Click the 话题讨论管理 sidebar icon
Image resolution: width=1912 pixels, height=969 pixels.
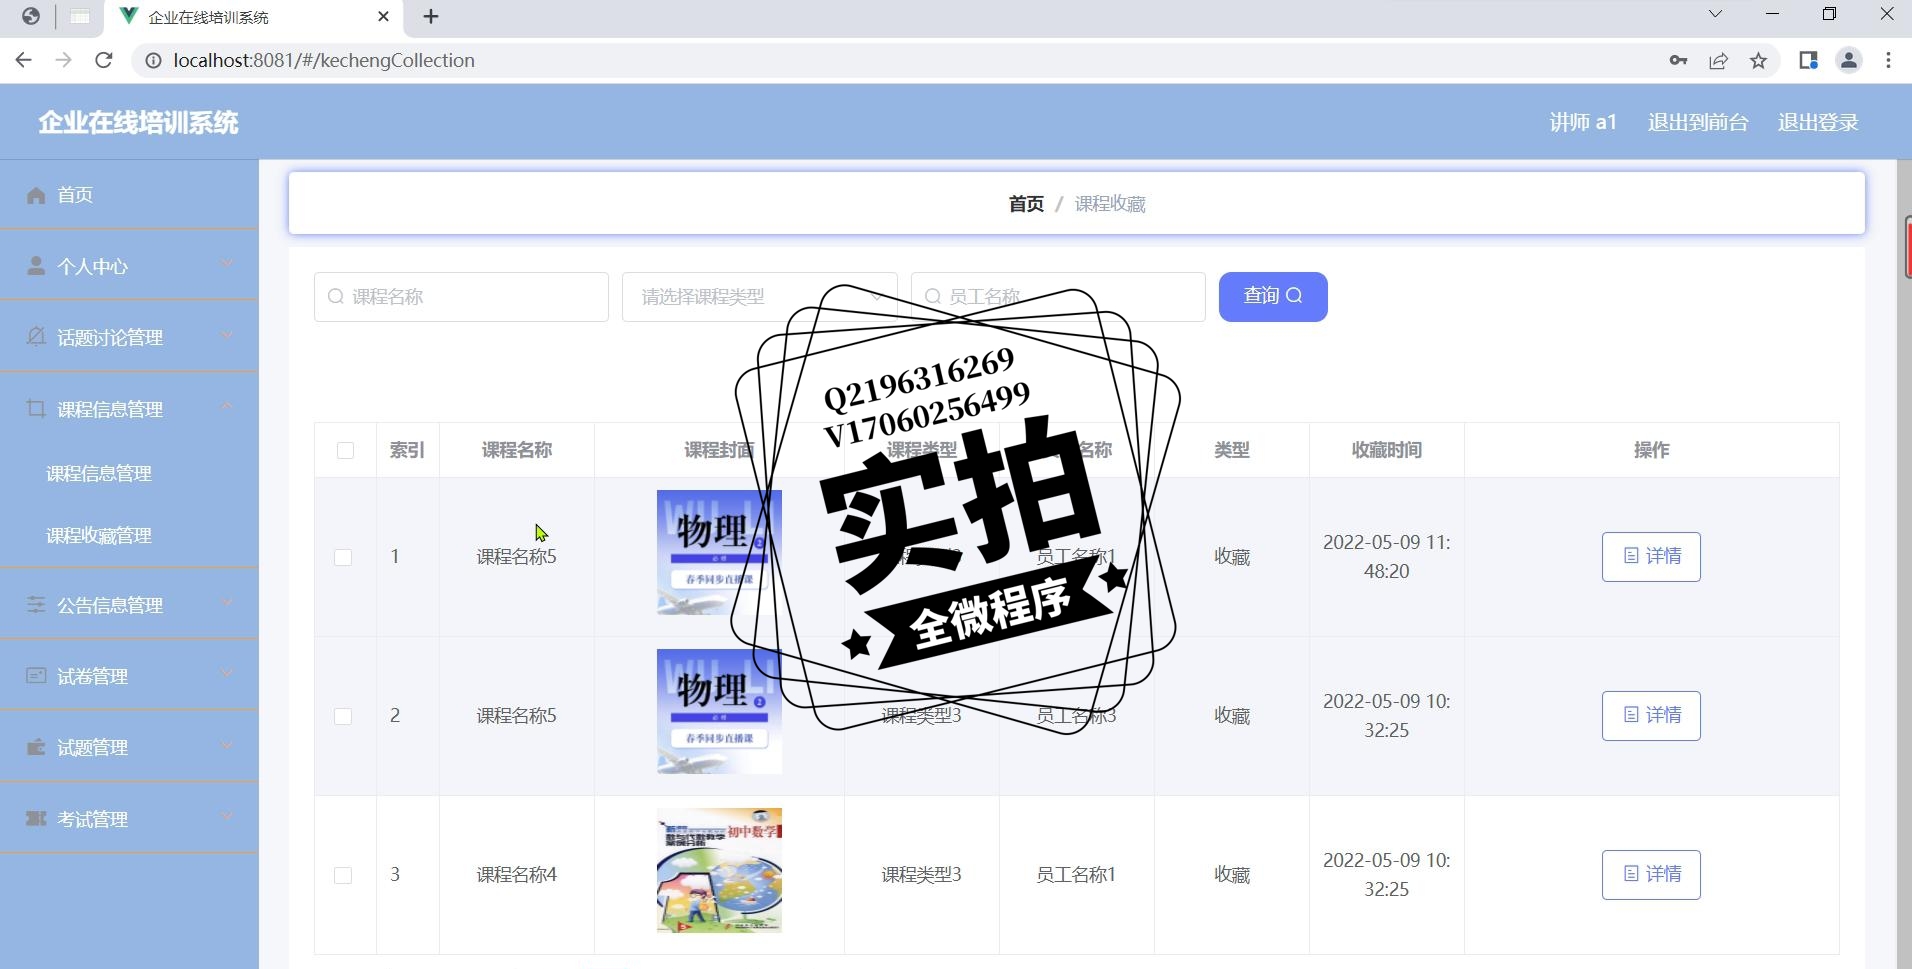click(x=36, y=337)
